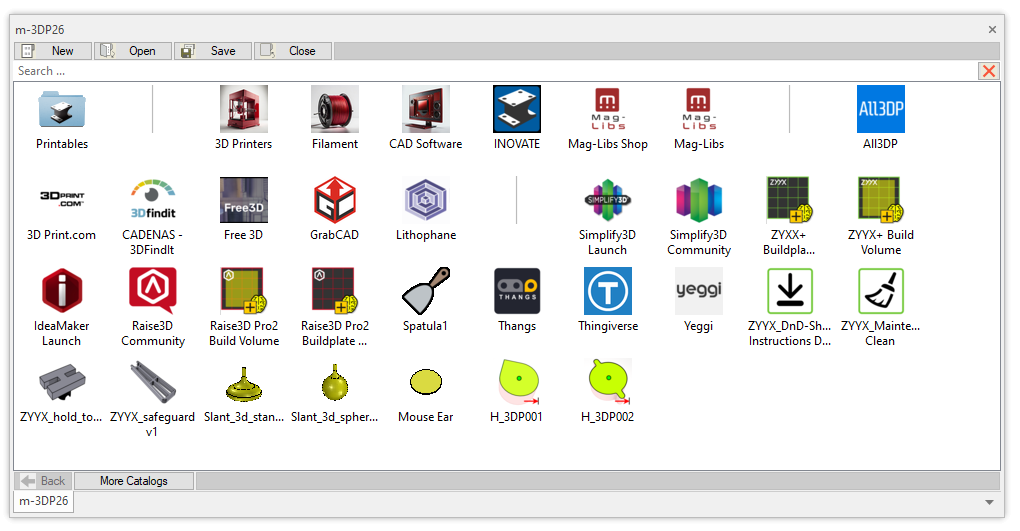Select the Thingiverse icon
The height and width of the screenshot is (531, 1020).
(607, 292)
